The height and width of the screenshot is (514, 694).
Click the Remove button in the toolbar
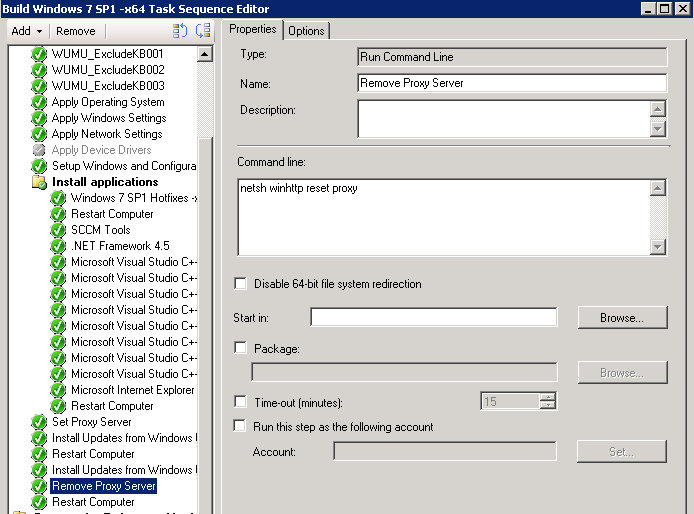coord(76,31)
